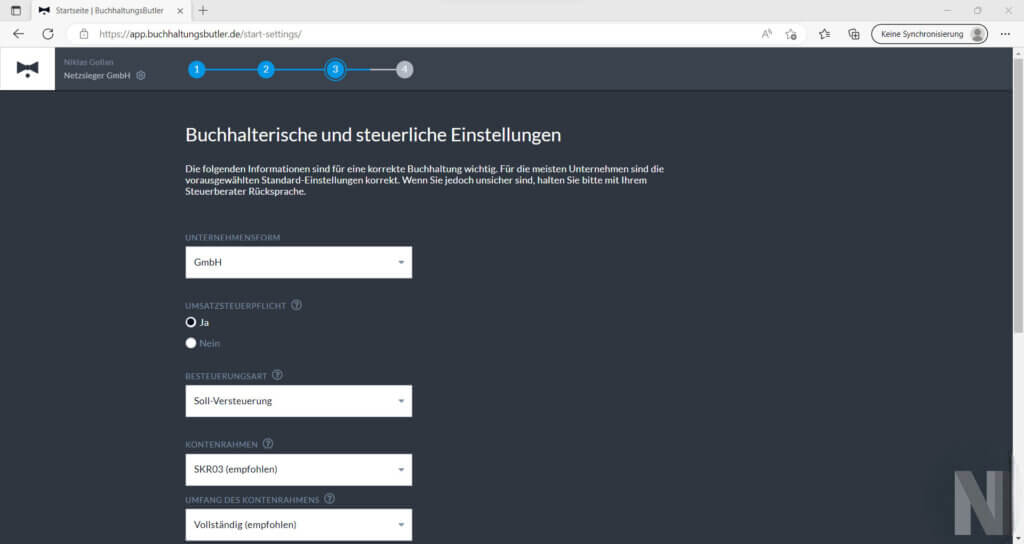
Task: Open Umfang dropdown showing Vollständig
Action: point(298,524)
